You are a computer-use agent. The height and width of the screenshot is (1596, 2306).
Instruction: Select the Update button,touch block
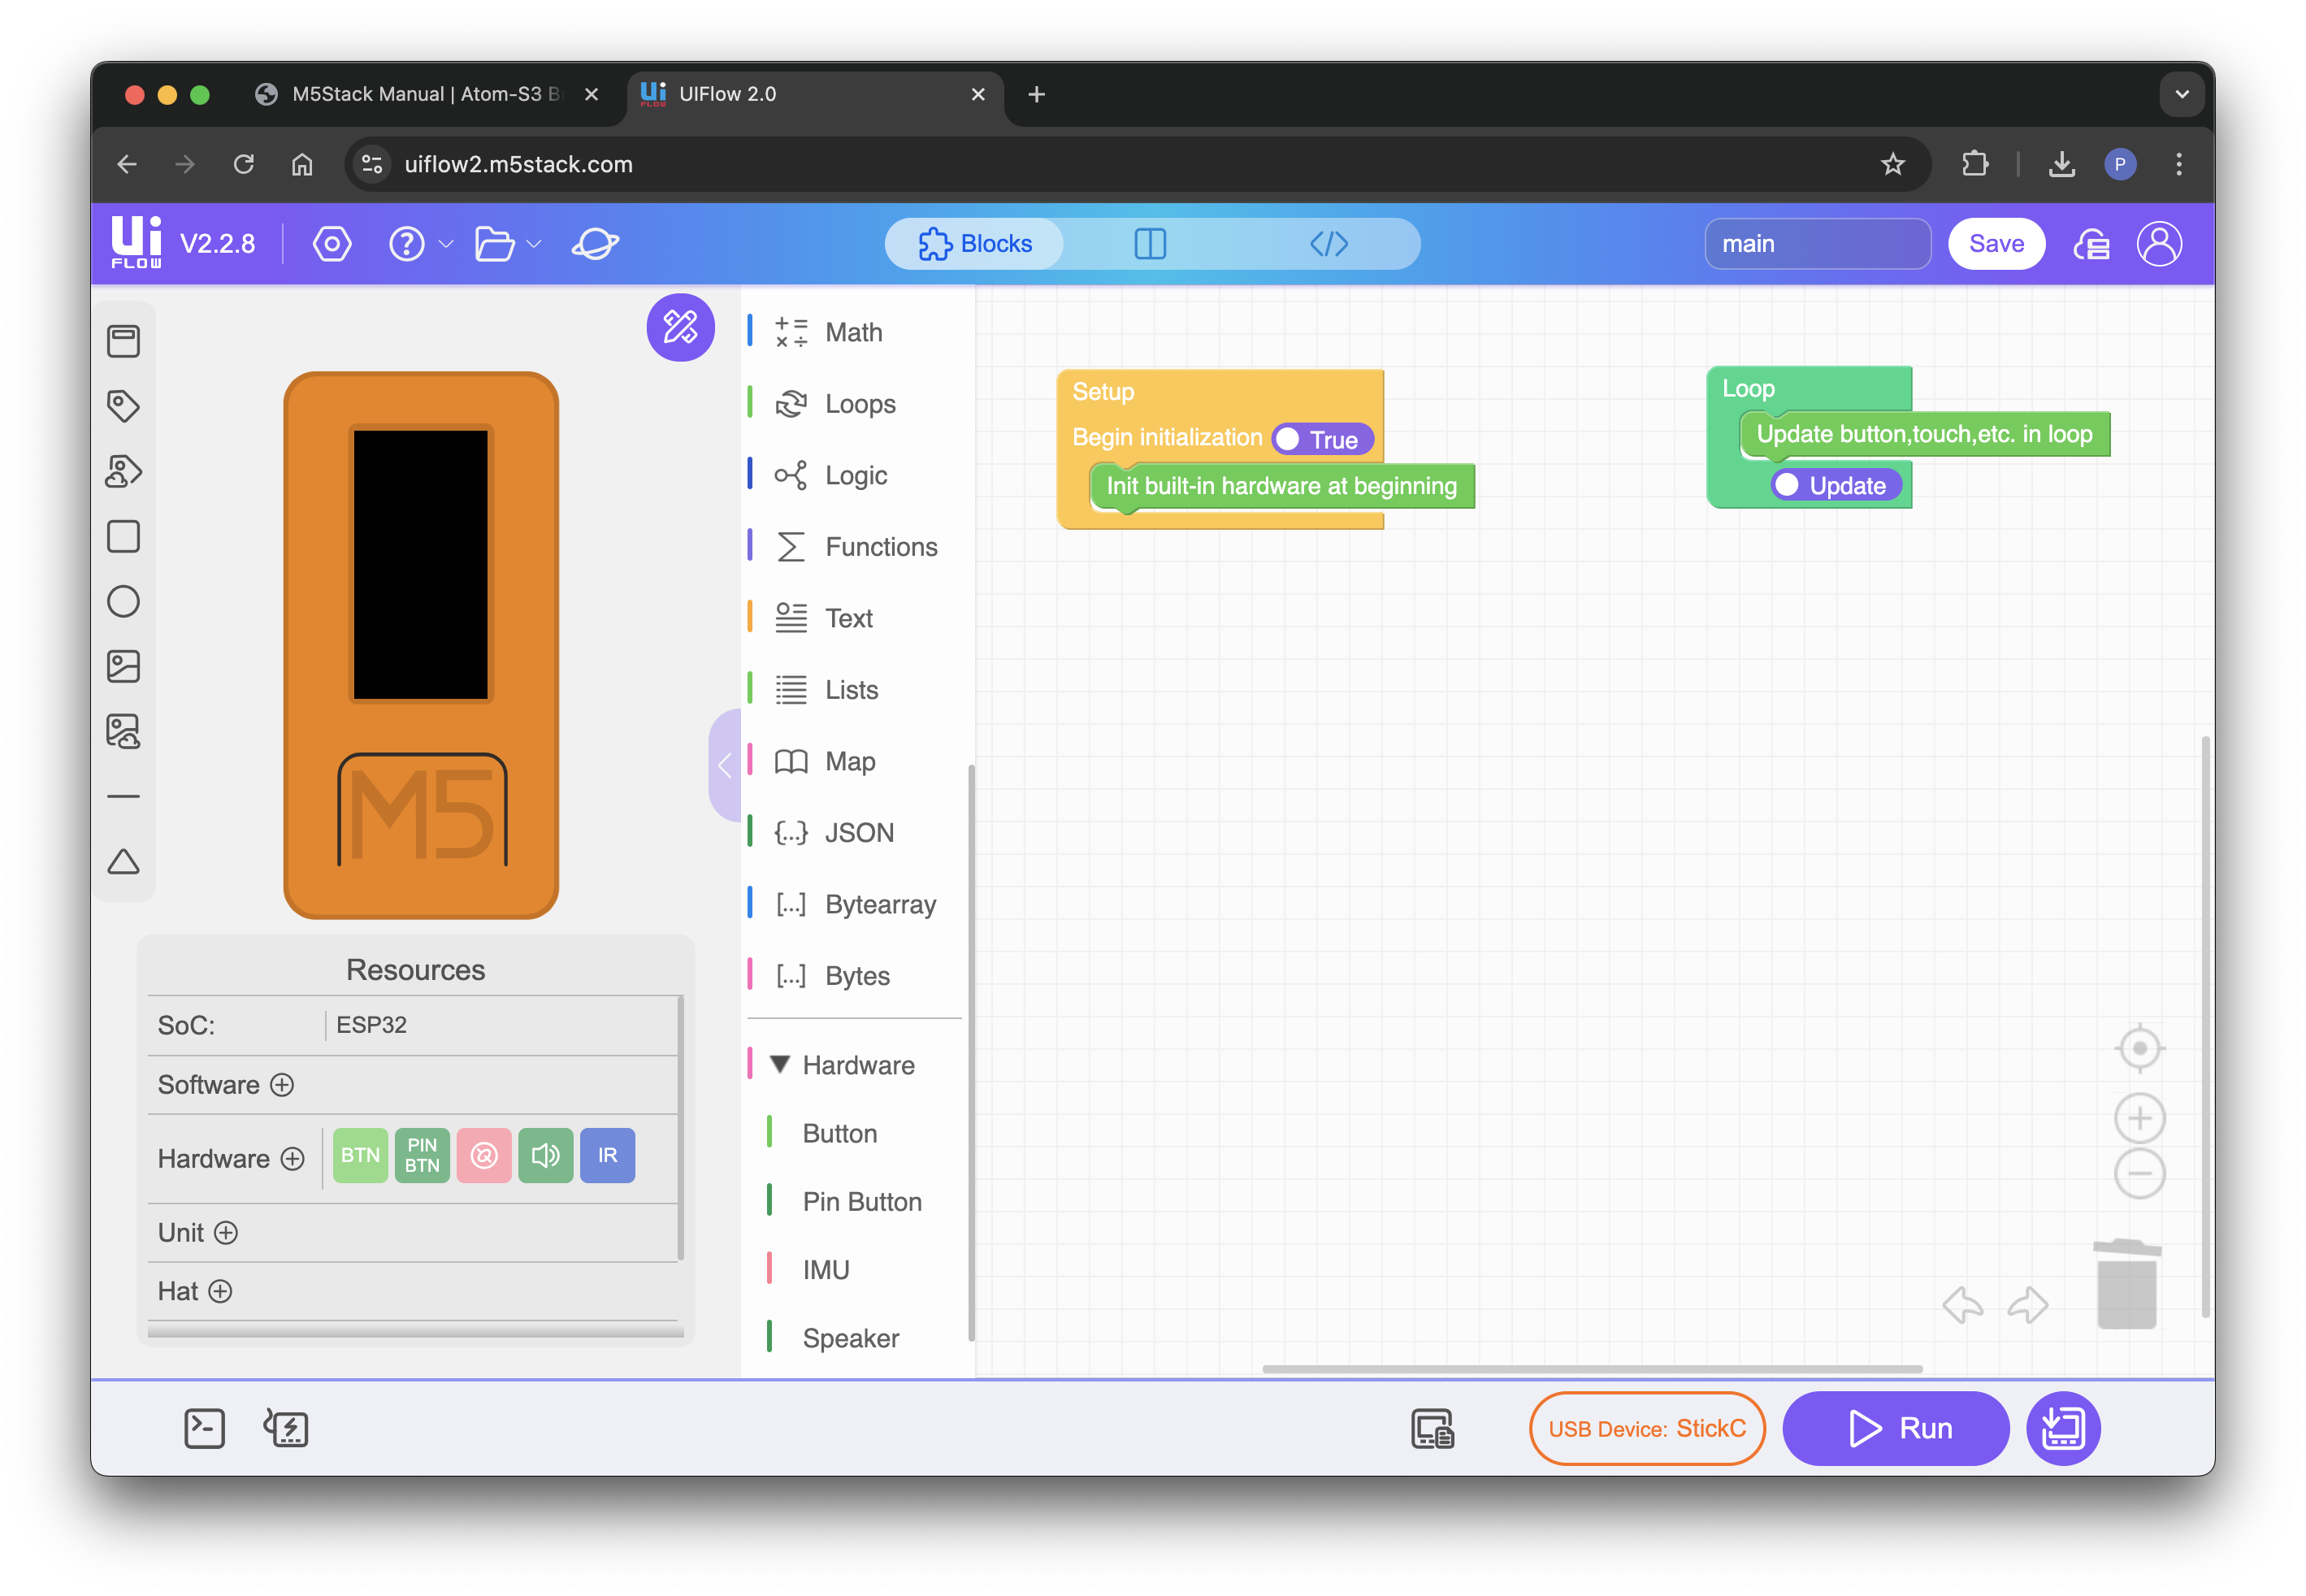click(1925, 434)
